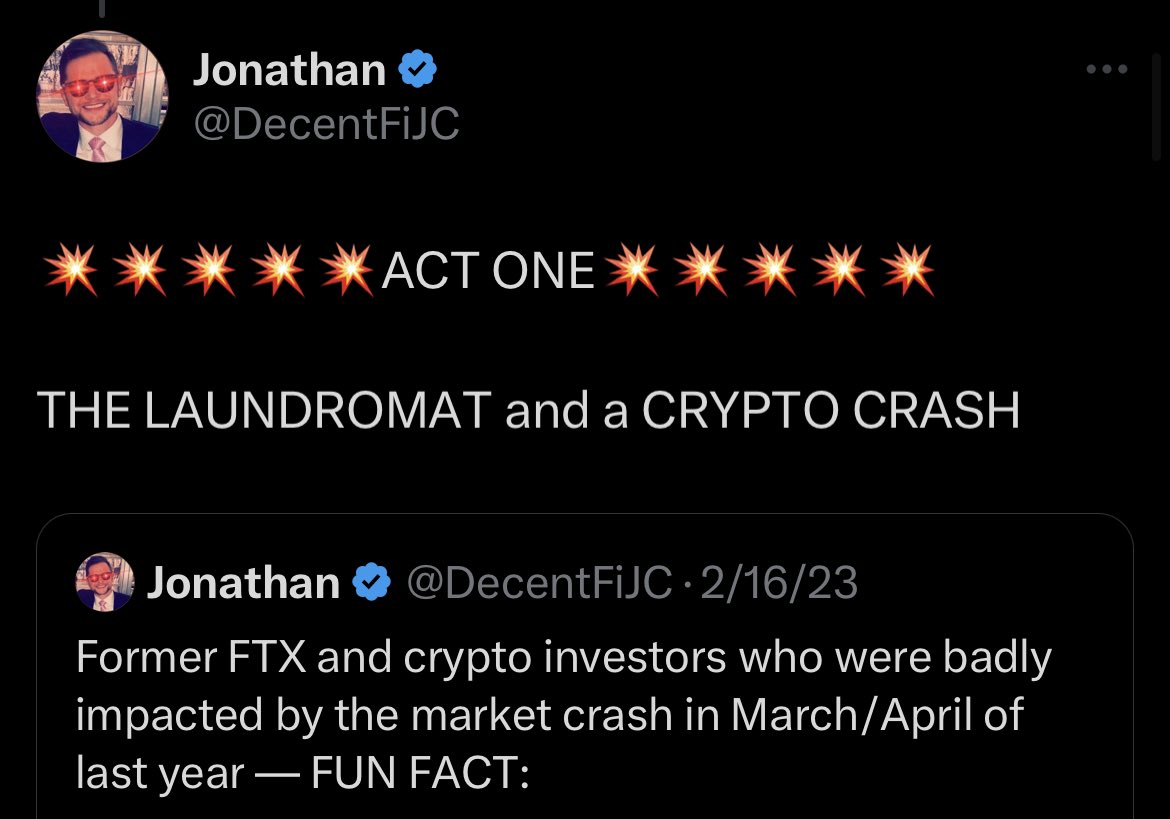1170x819 pixels.
Task: Click the thread connector line above the avatar
Action: pyautogui.click(x=102, y=8)
